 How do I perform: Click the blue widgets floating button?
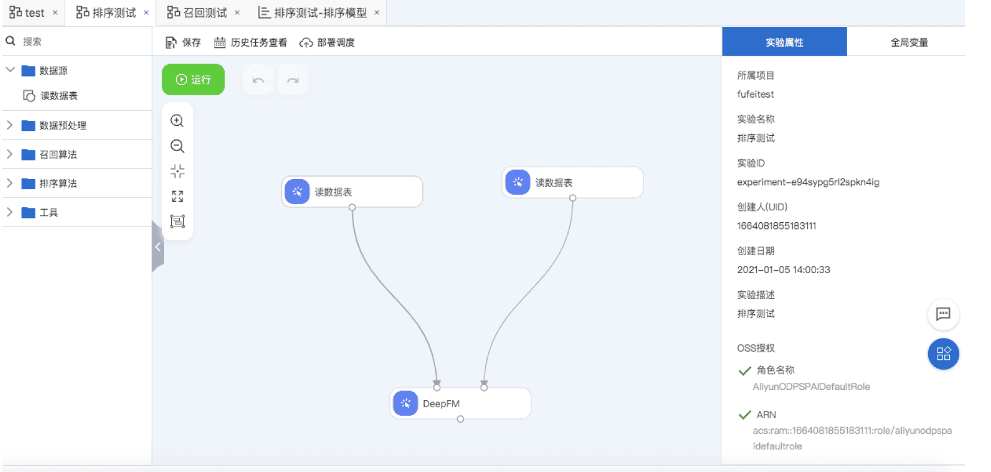pyautogui.click(x=944, y=354)
